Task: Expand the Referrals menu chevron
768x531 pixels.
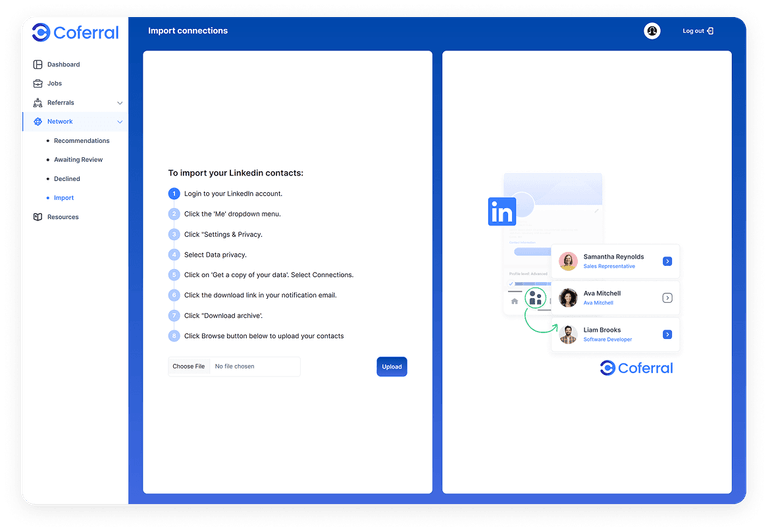Action: coord(120,103)
